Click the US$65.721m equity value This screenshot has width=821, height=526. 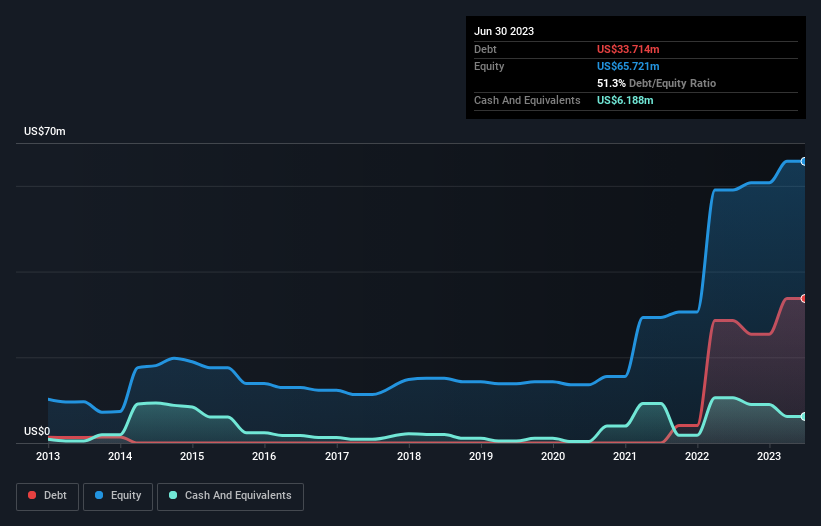click(628, 66)
